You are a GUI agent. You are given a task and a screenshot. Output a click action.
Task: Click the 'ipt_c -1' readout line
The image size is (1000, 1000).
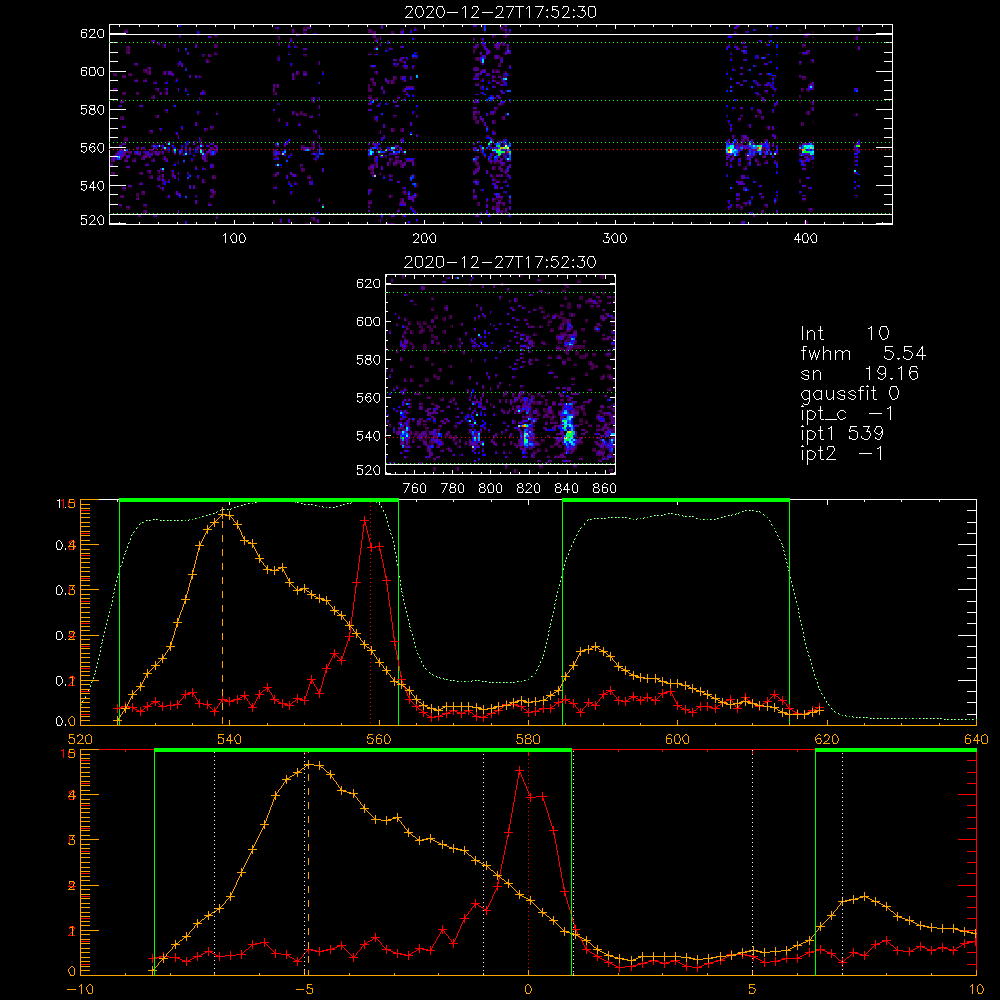coord(848,414)
